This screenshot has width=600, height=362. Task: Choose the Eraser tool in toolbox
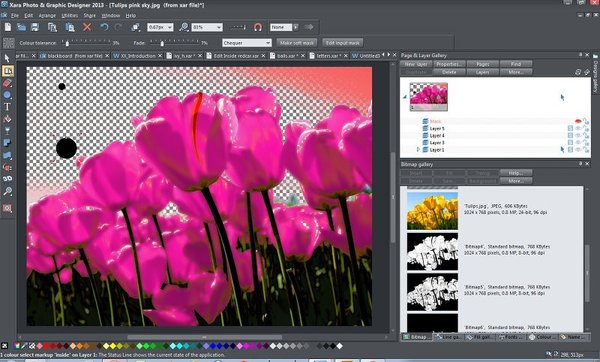click(x=7, y=83)
